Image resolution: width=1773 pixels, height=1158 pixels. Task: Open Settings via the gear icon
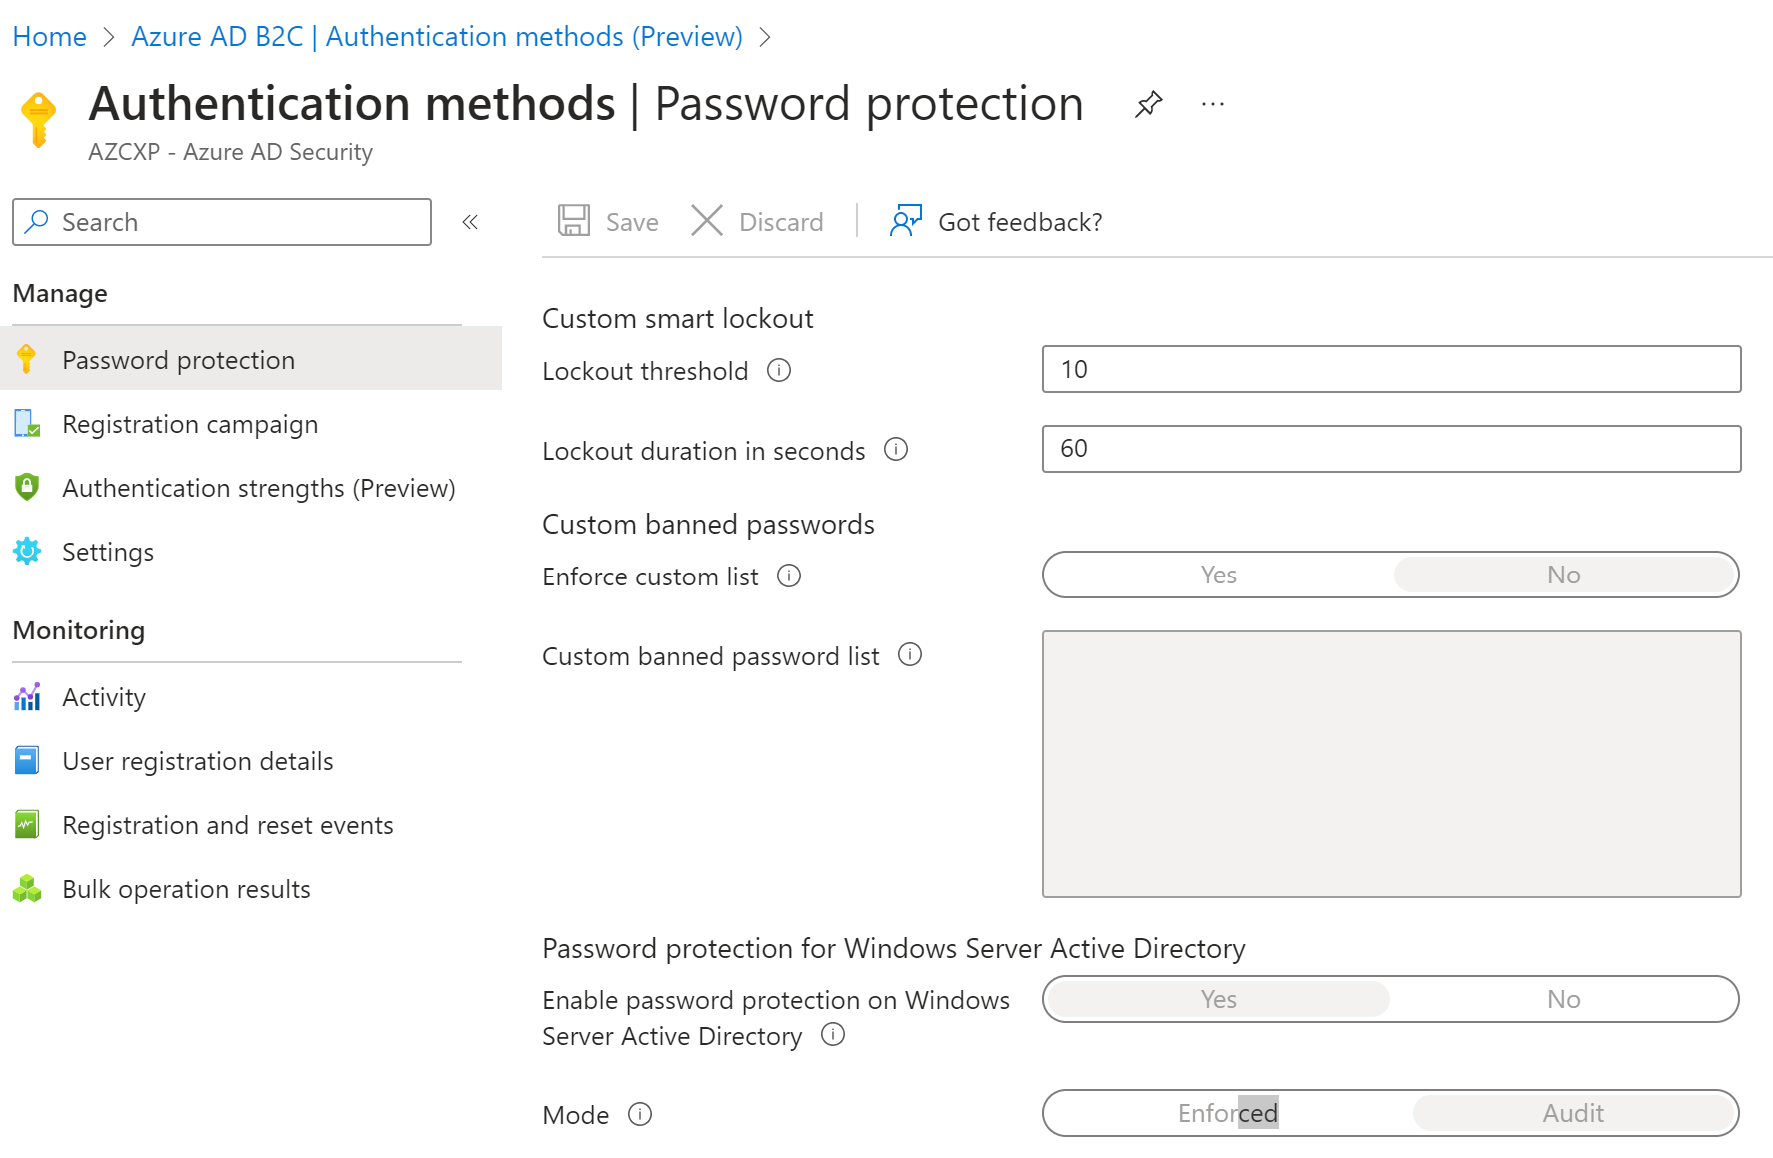point(27,551)
